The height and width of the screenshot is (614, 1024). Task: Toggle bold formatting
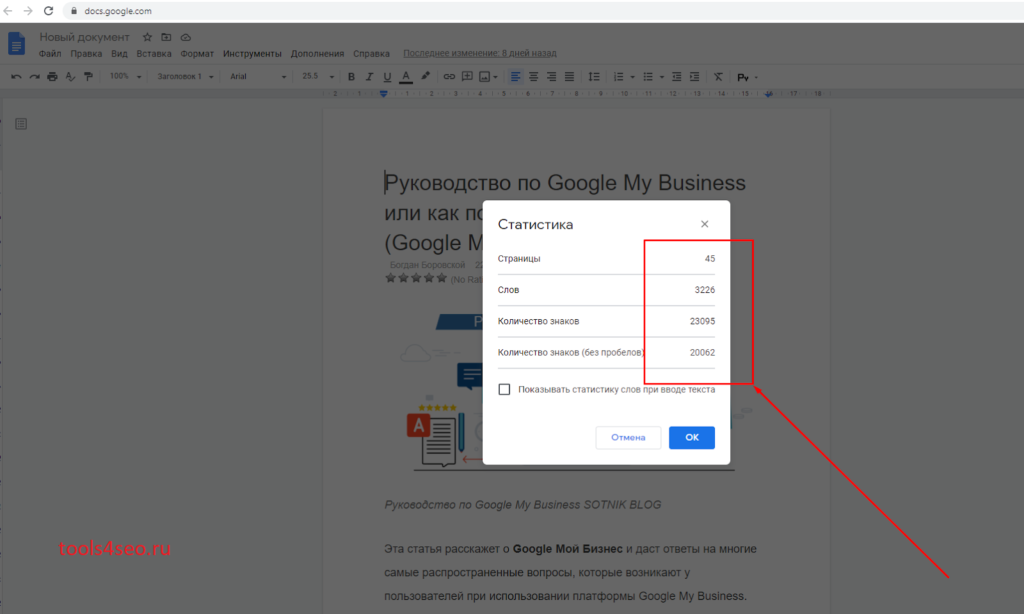pyautogui.click(x=351, y=76)
